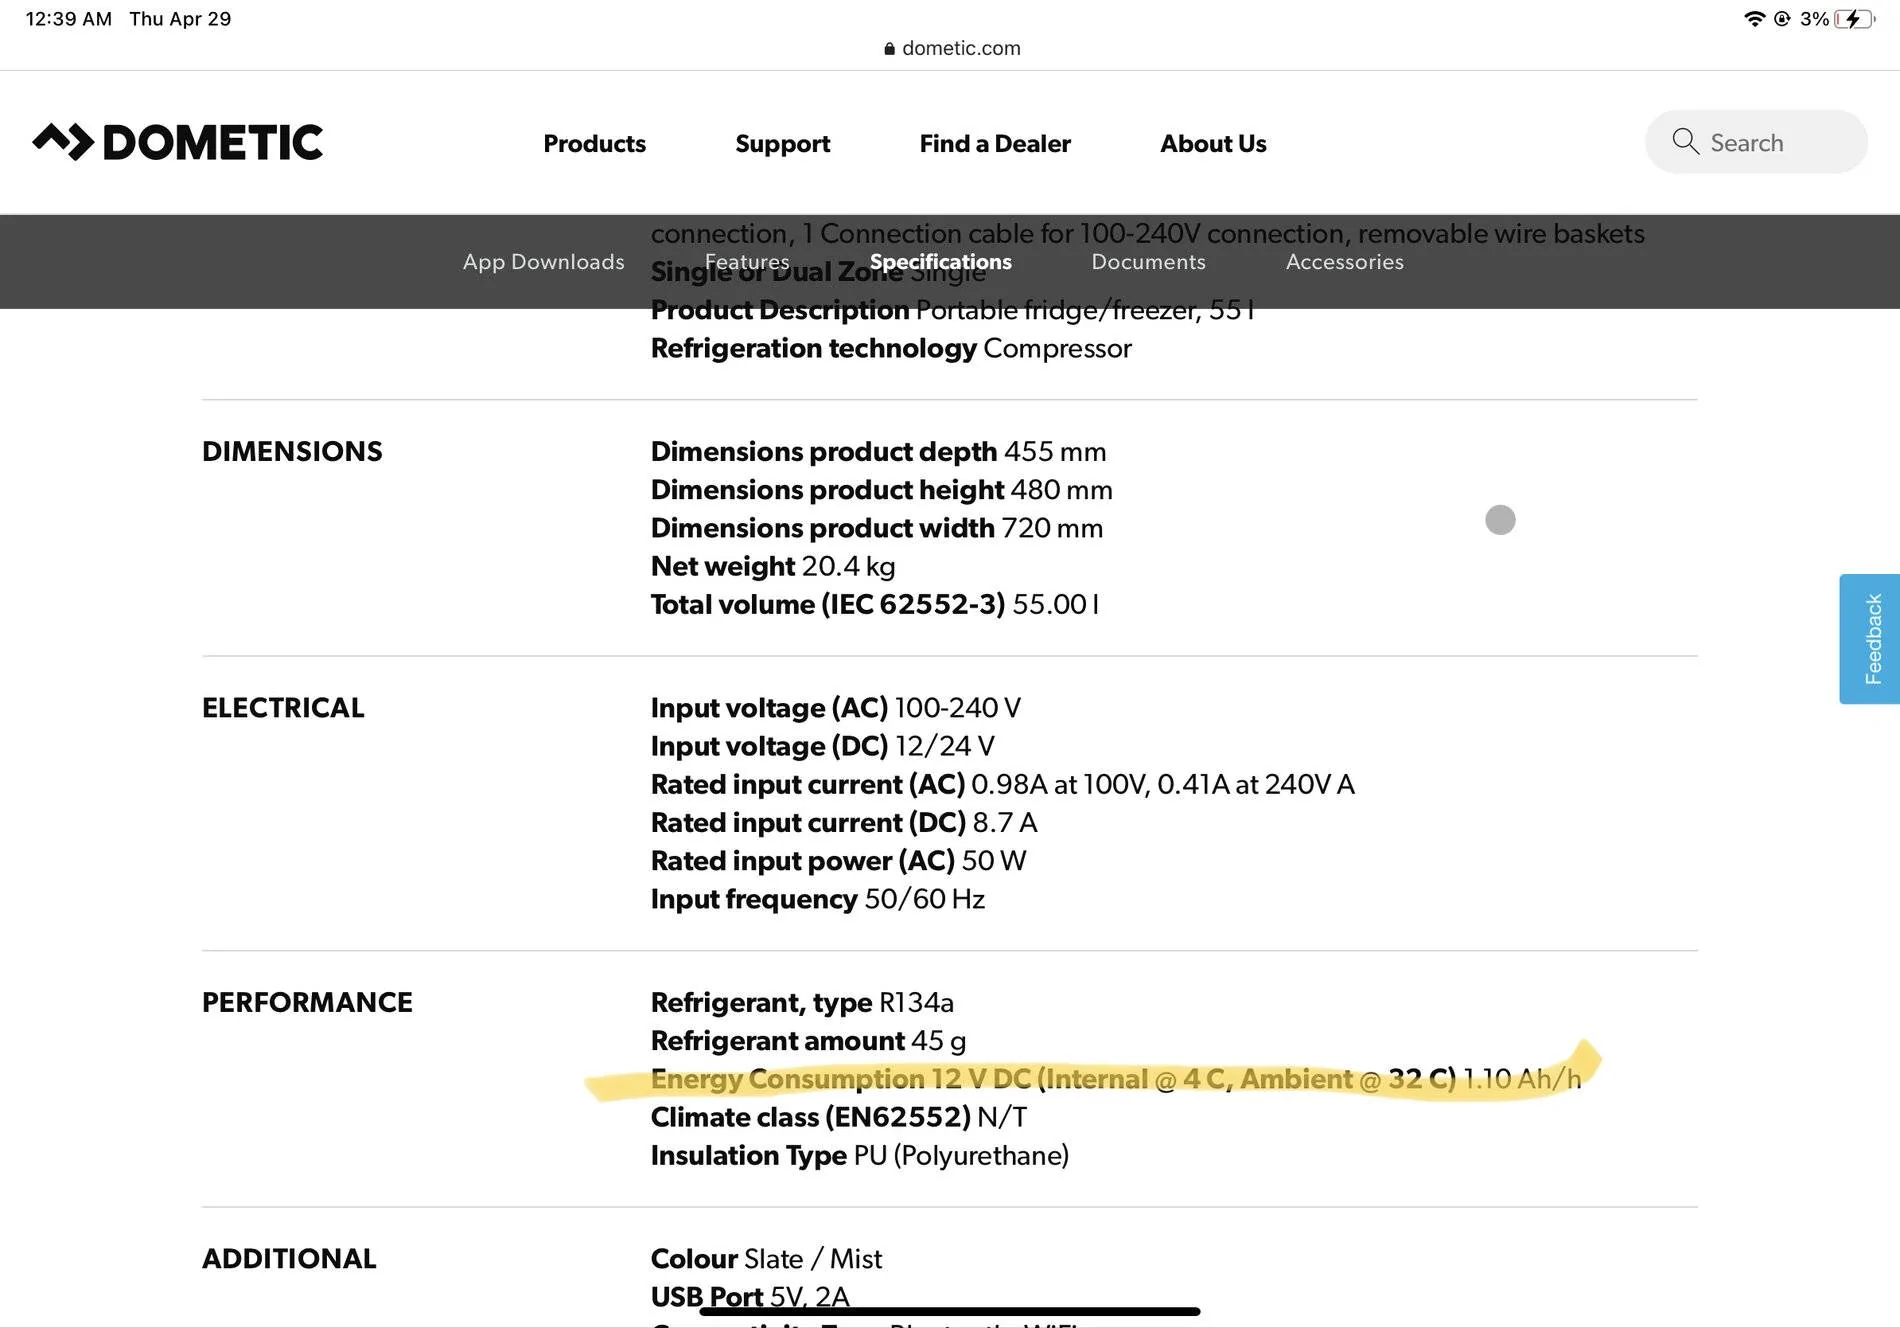Screen dimensions: 1900x1328
Task: Click the Refrigeration technology Compressor line
Action: (891, 348)
